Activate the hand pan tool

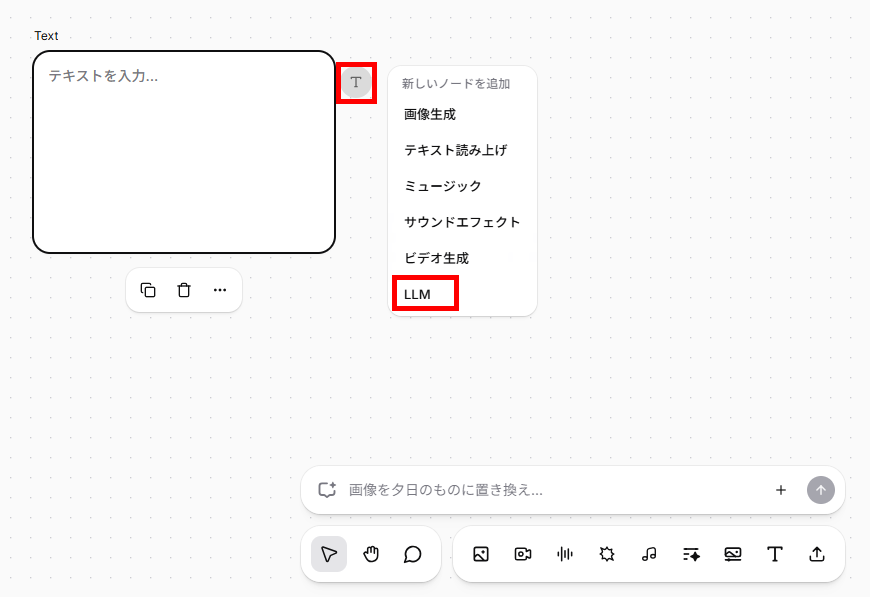coord(371,554)
